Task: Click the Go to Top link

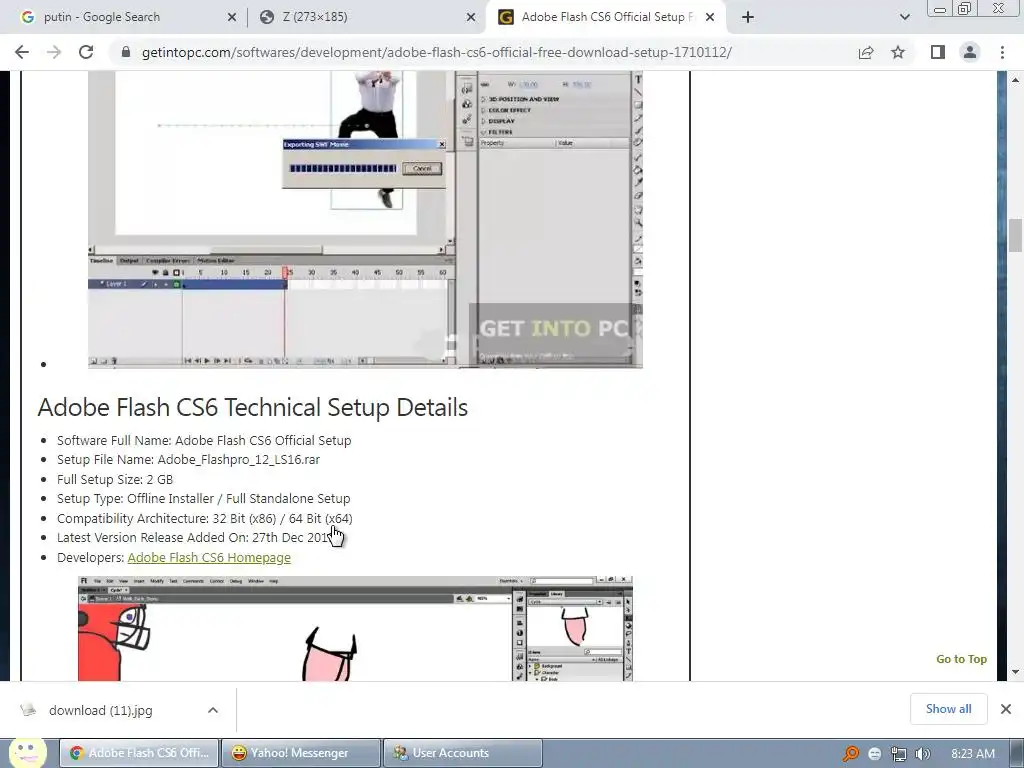Action: 961,659
